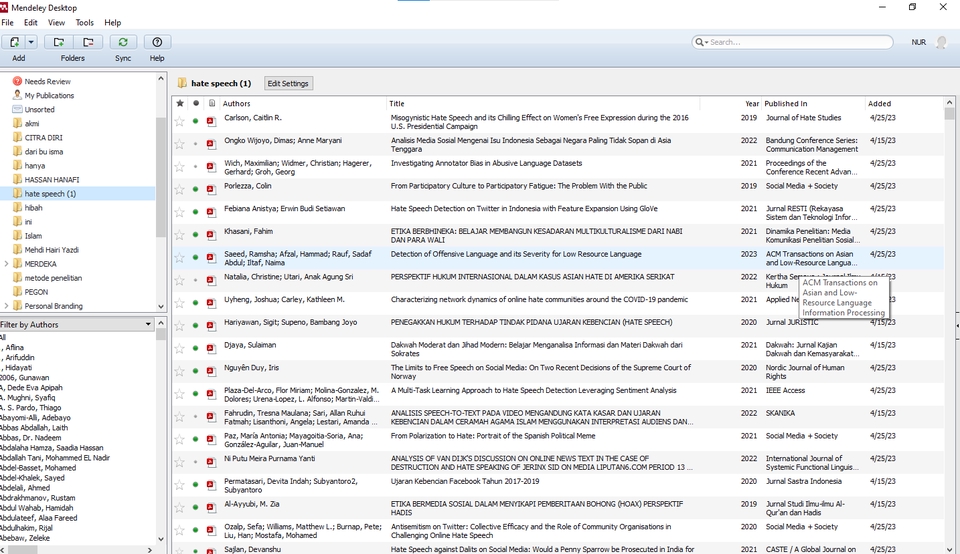960x554 pixels.
Task: Sort by read/unread dot column header
Action: (196, 103)
